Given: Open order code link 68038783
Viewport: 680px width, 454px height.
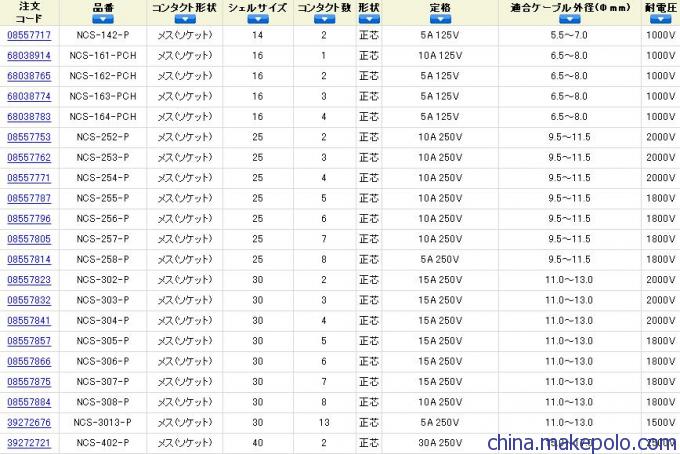Looking at the screenshot, I should pos(29,117).
